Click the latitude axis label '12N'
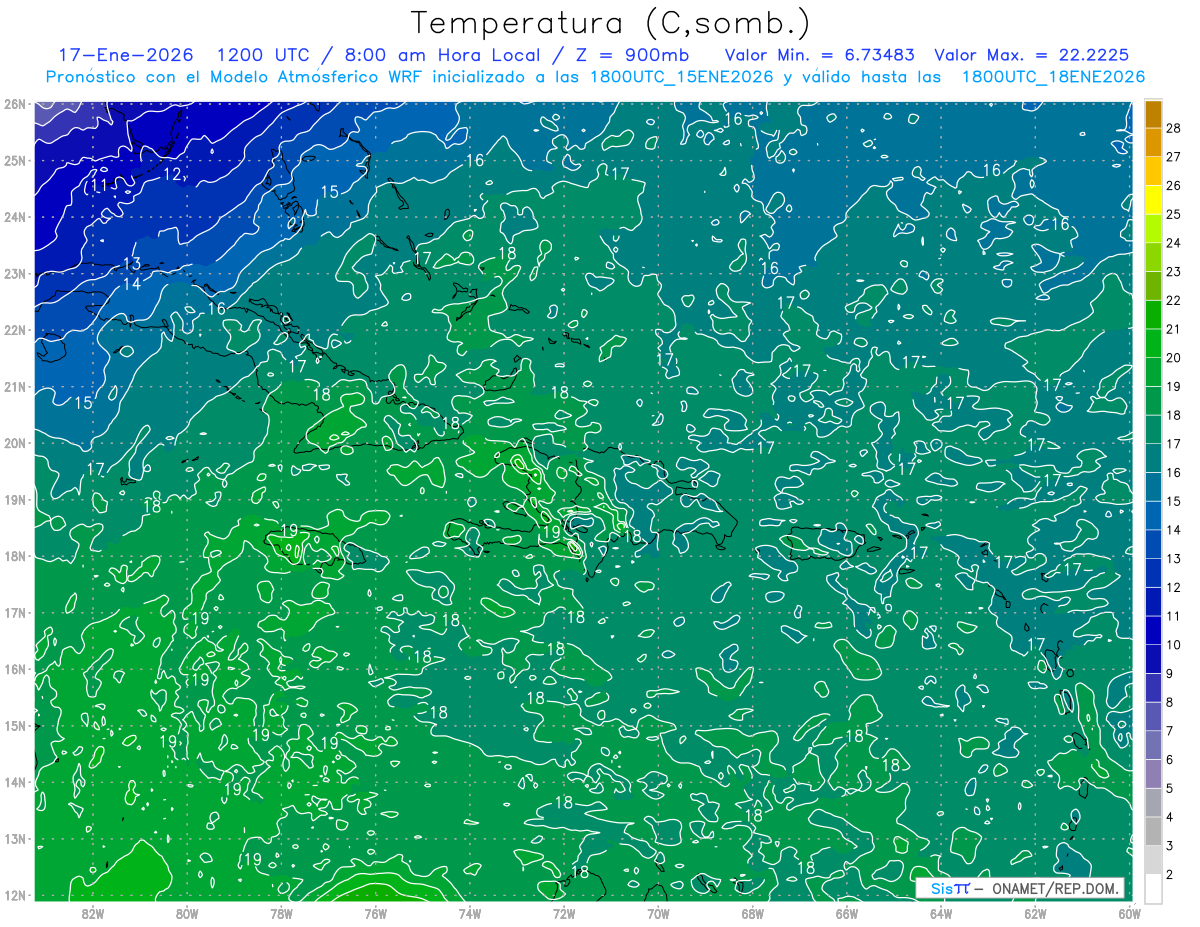The image size is (1200, 927). click(15, 895)
